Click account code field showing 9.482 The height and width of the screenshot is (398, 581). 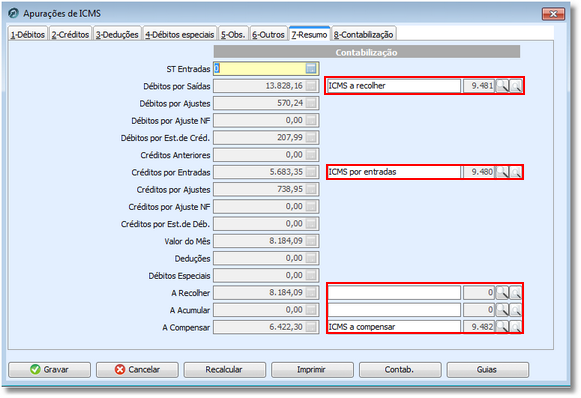click(479, 327)
